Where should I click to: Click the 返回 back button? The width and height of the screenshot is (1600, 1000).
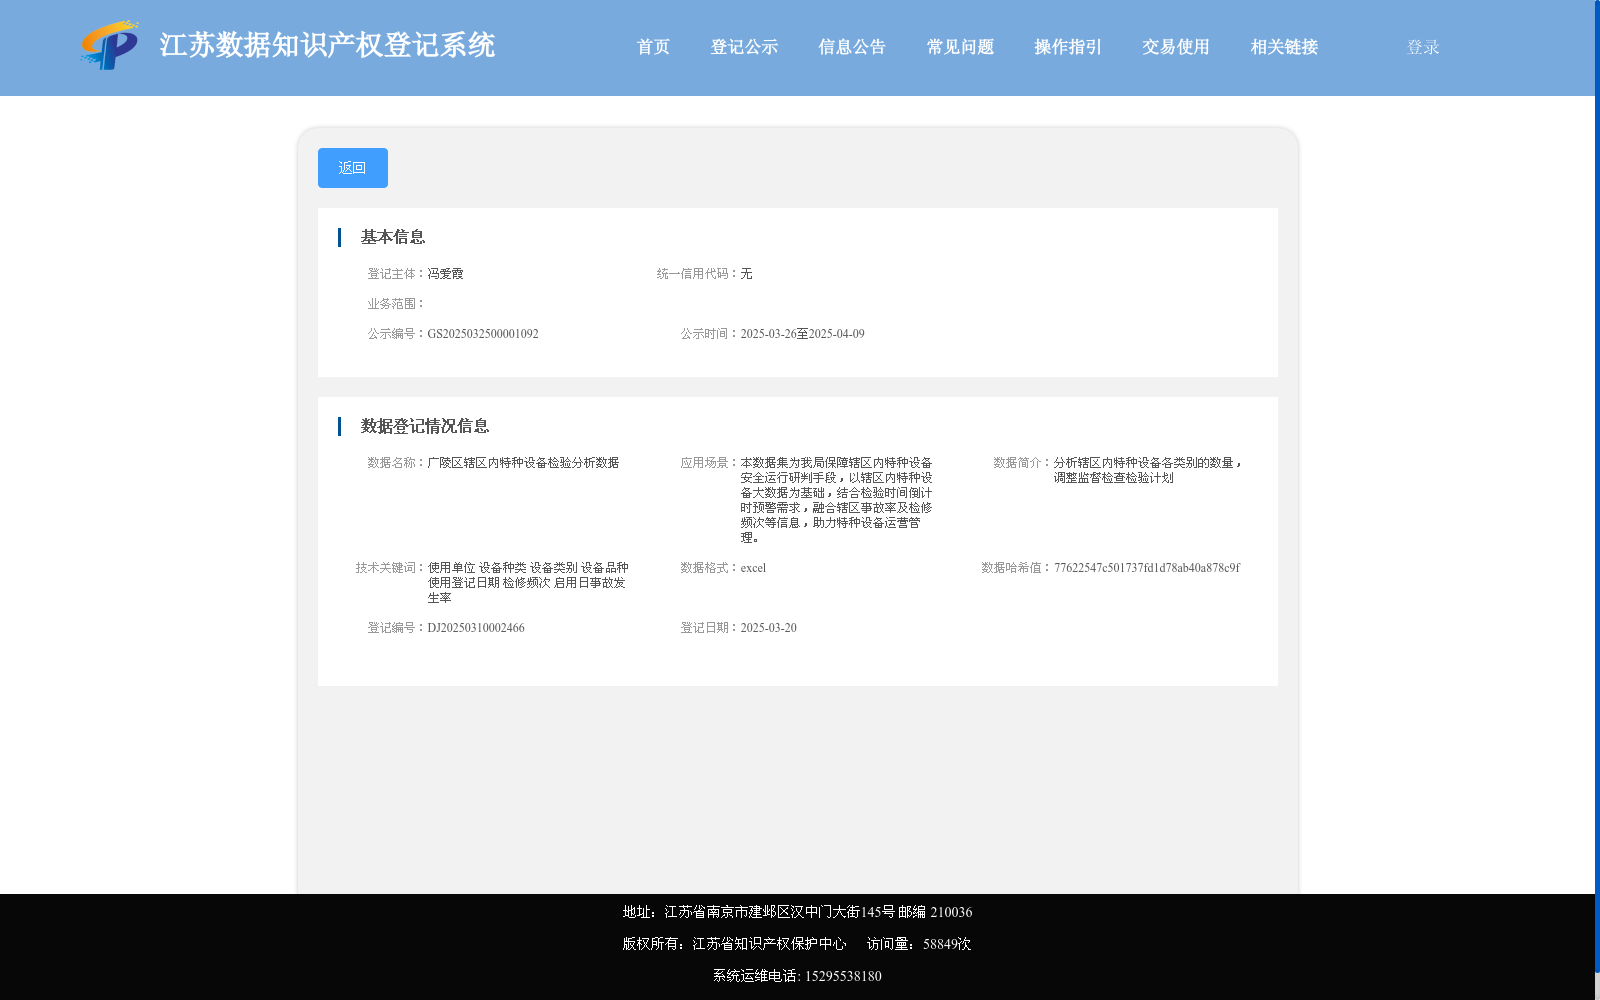(353, 168)
